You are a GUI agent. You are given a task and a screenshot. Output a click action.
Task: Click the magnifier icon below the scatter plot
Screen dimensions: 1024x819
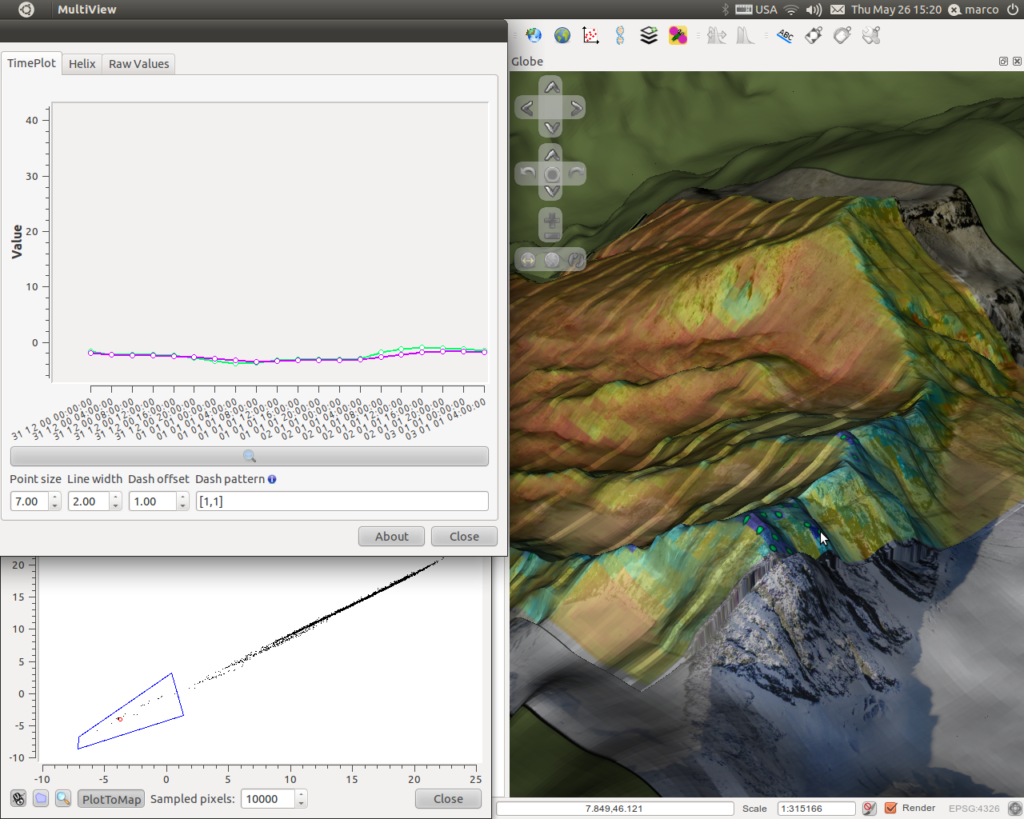[63, 798]
